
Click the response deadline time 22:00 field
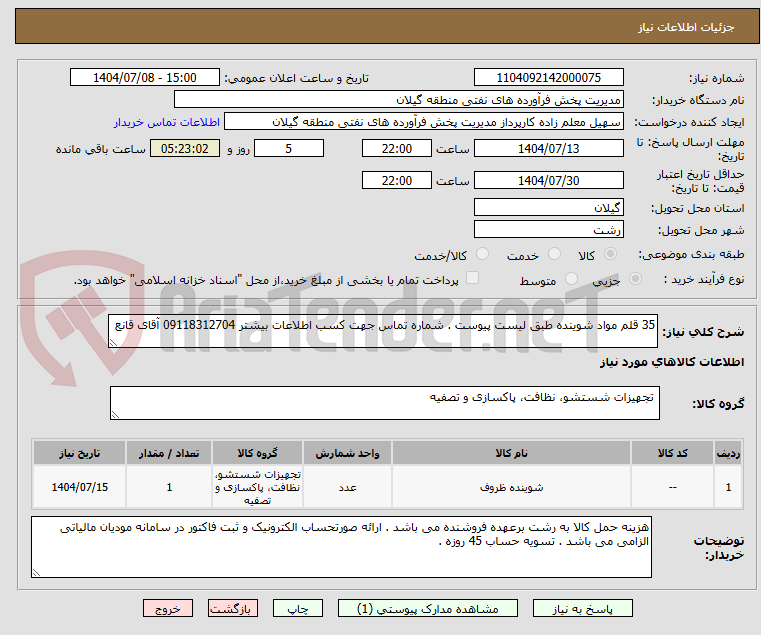[397, 149]
